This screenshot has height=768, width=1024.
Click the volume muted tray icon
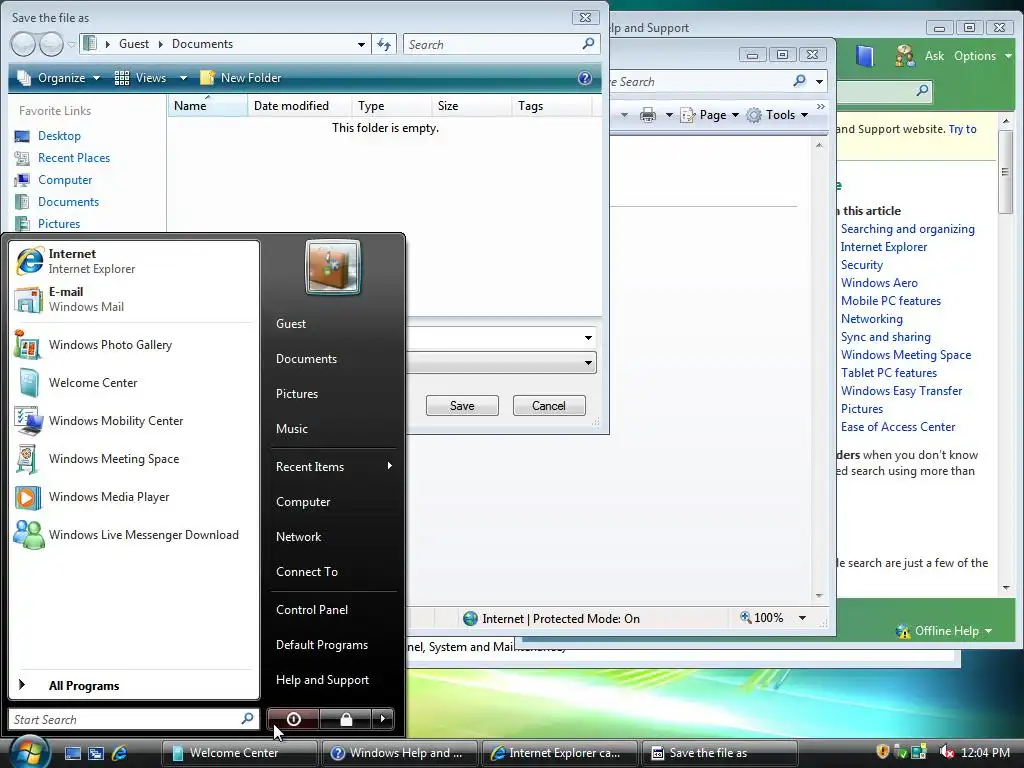(x=946, y=752)
